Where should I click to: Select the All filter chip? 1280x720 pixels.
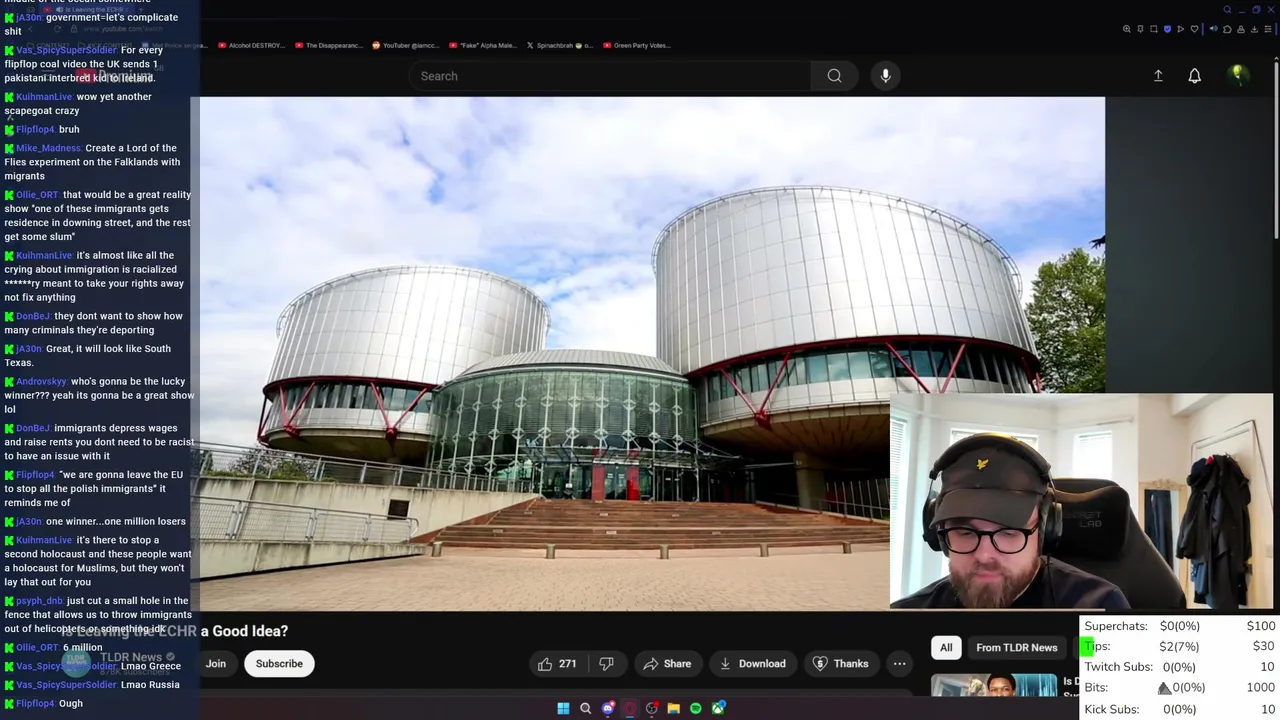click(x=946, y=648)
